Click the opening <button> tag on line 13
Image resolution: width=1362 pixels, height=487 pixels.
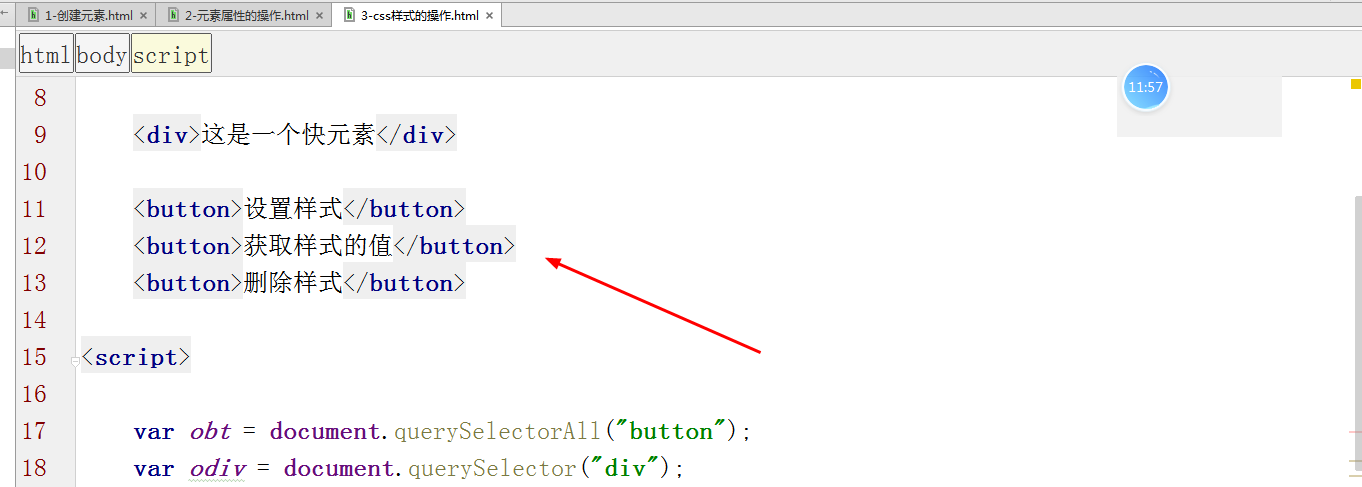[189, 283]
